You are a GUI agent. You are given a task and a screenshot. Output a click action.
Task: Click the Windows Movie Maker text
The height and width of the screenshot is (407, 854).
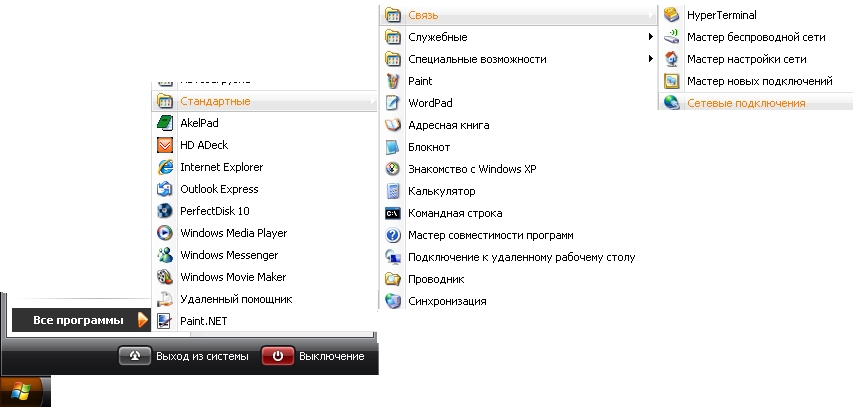coord(233,277)
